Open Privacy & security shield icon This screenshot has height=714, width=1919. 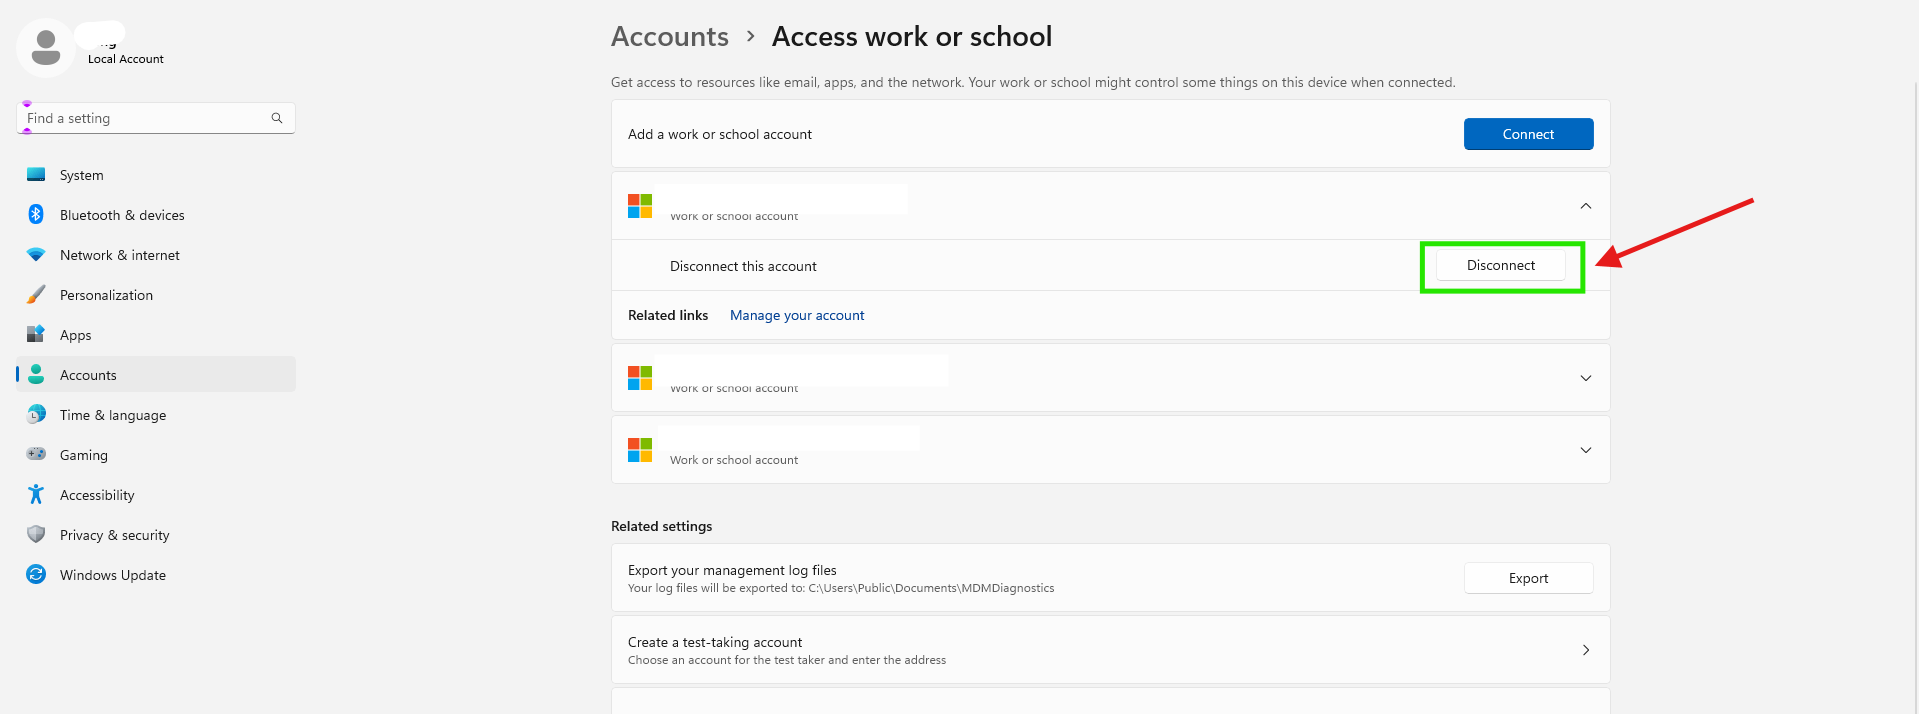coord(36,534)
